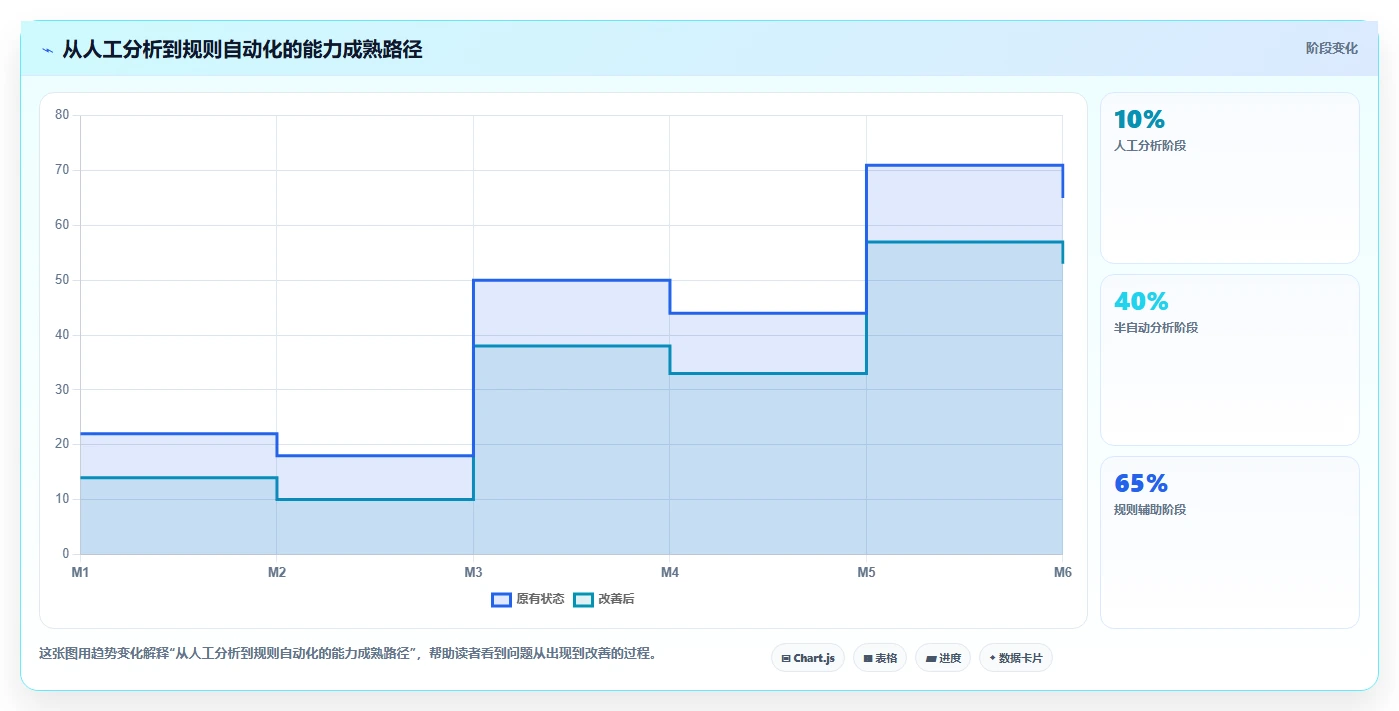This screenshot has width=1399, height=711.
Task: Select the 65% 规则辅助阶段 card
Action: [x=1230, y=543]
